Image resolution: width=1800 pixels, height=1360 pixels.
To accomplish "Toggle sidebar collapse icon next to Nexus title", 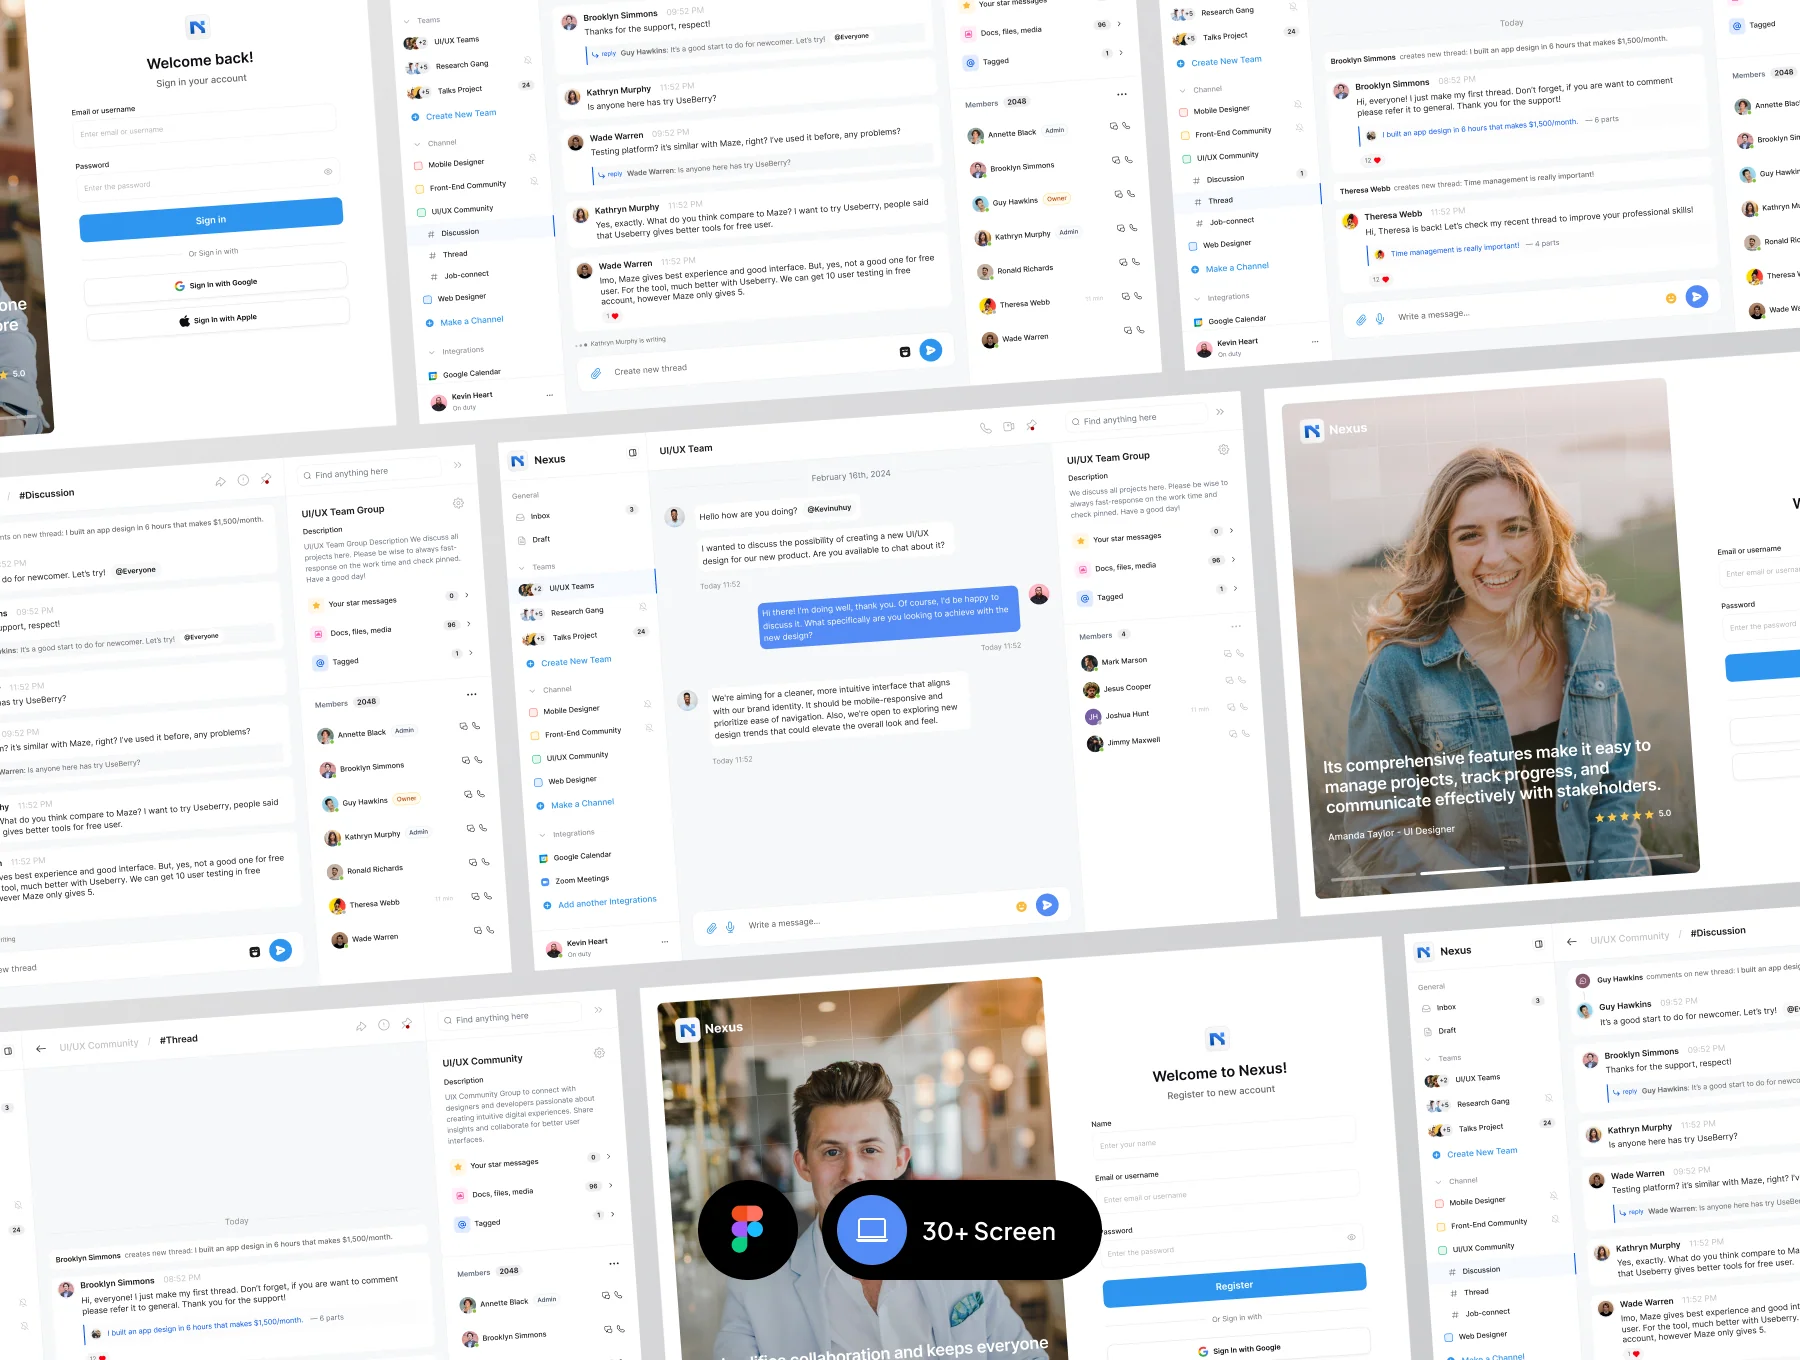I will (632, 453).
